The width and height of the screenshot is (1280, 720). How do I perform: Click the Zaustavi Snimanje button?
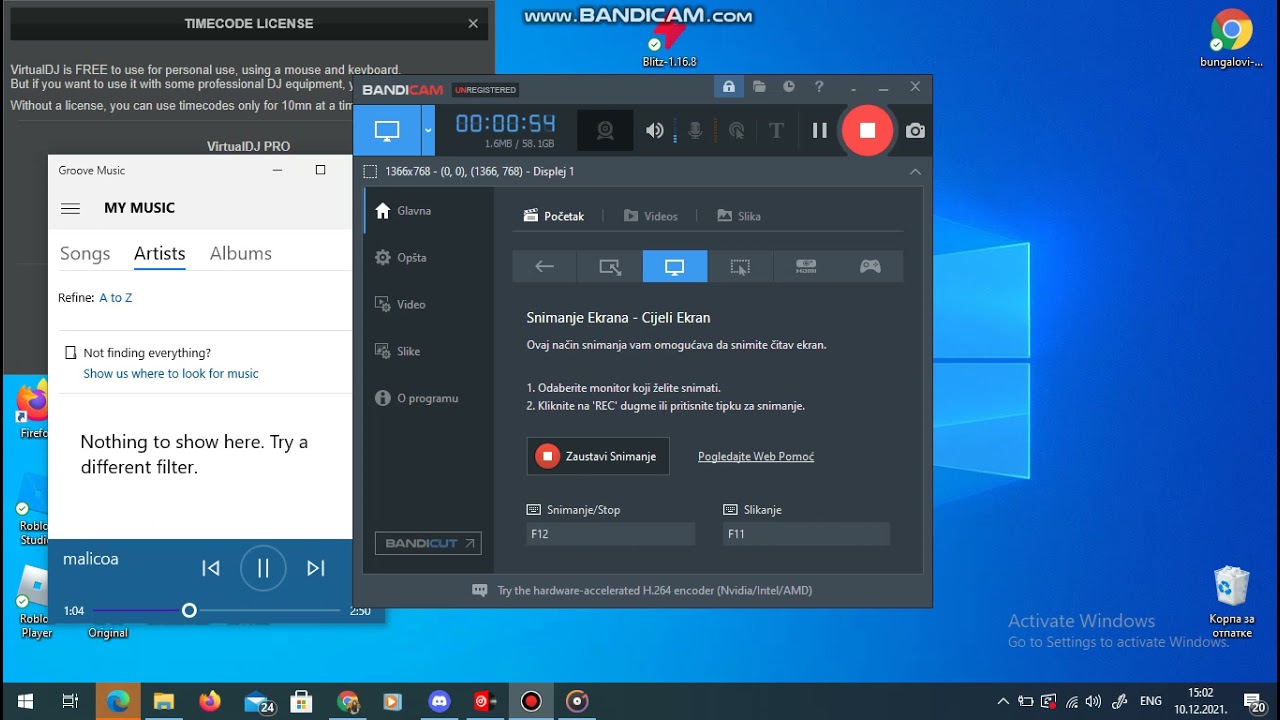[598, 456]
